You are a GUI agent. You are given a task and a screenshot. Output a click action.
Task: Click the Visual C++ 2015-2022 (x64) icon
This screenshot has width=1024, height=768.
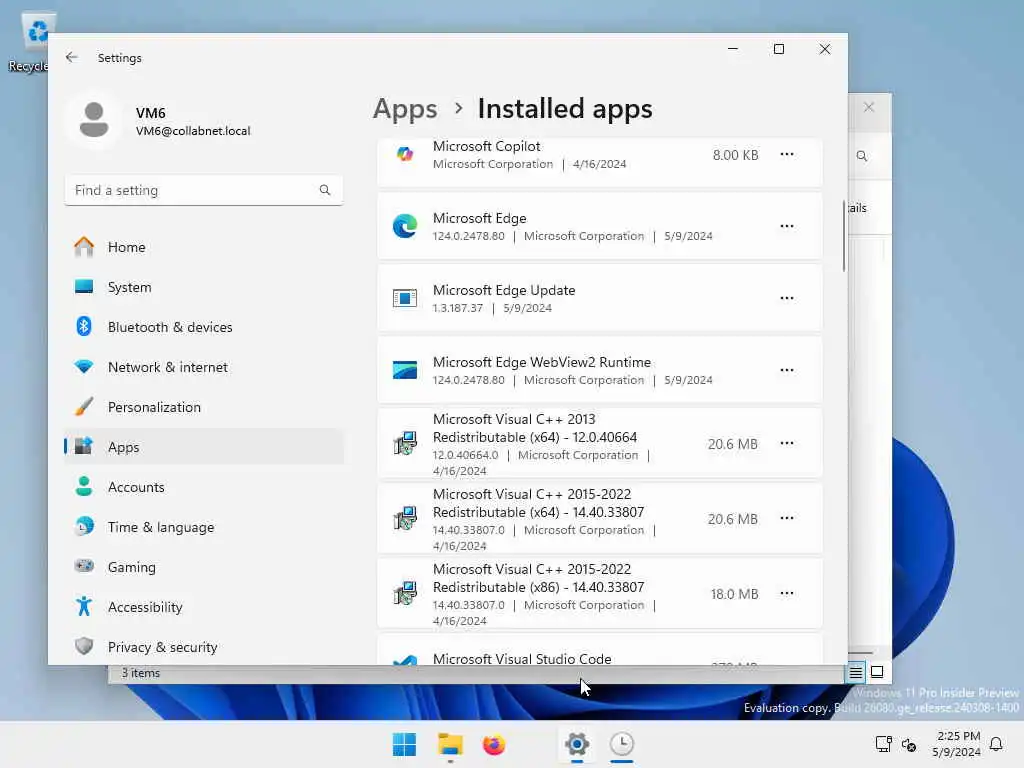(405, 519)
